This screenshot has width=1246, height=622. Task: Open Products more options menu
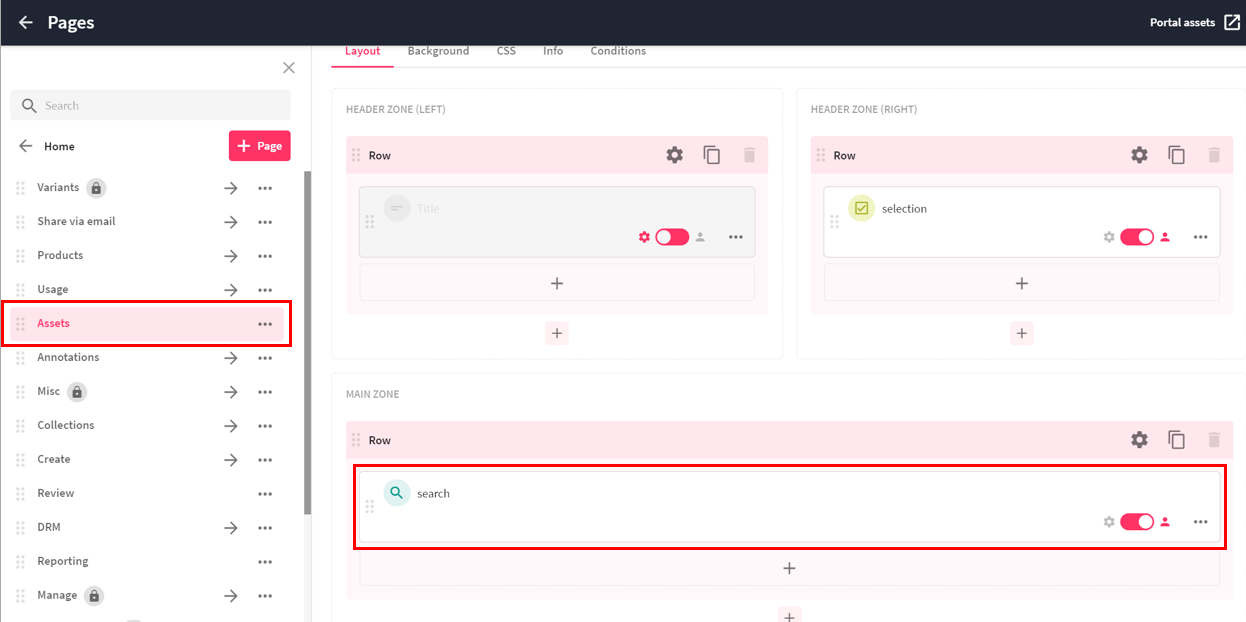(265, 256)
